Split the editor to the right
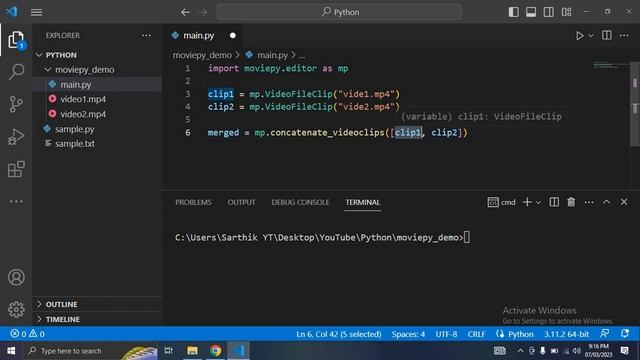Image resolution: width=640 pixels, height=360 pixels. (607, 36)
